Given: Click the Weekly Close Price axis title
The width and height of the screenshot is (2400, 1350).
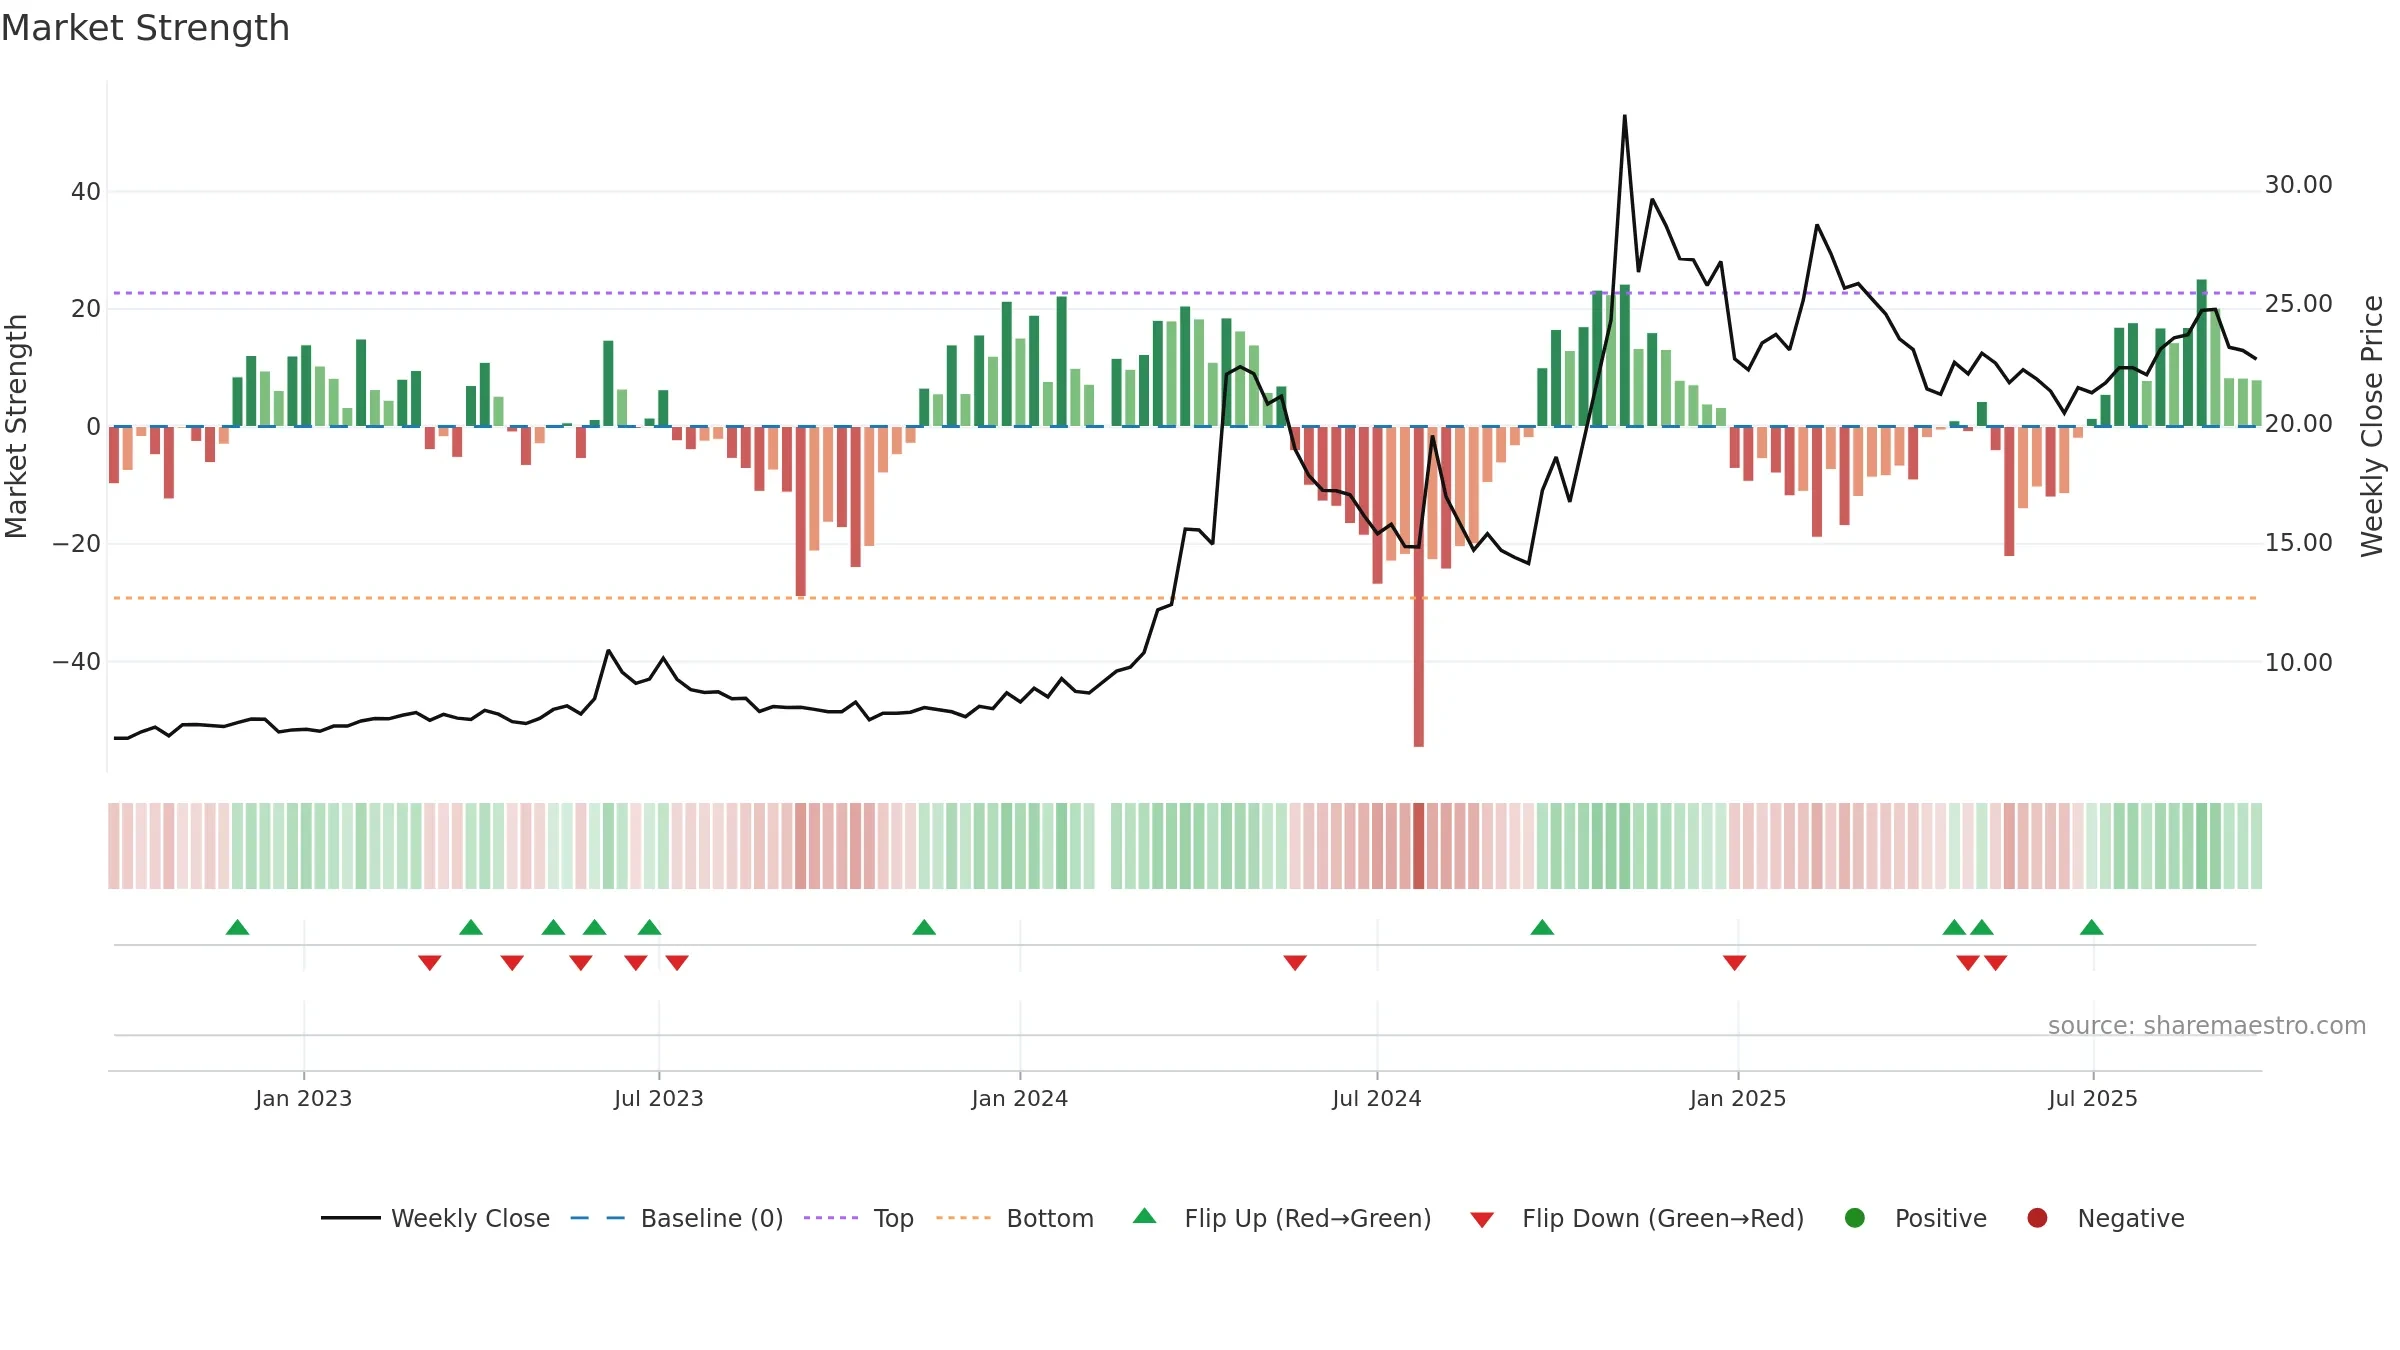Looking at the screenshot, I should coord(2372,426).
